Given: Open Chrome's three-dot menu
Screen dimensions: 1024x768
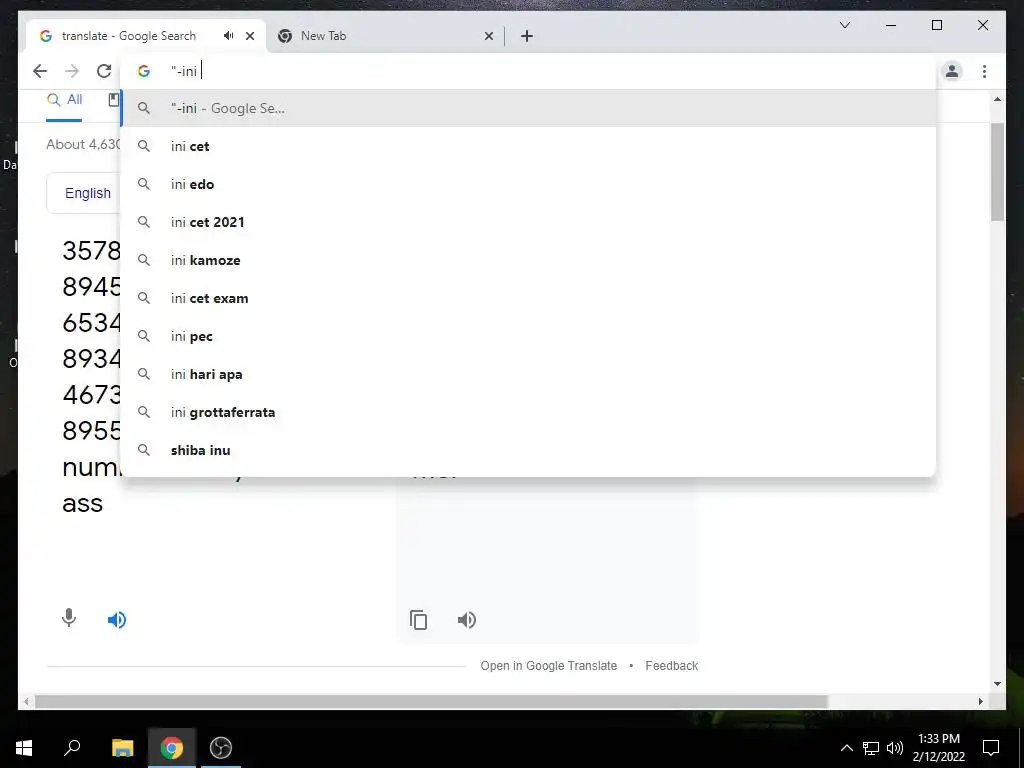Looking at the screenshot, I should [x=984, y=71].
